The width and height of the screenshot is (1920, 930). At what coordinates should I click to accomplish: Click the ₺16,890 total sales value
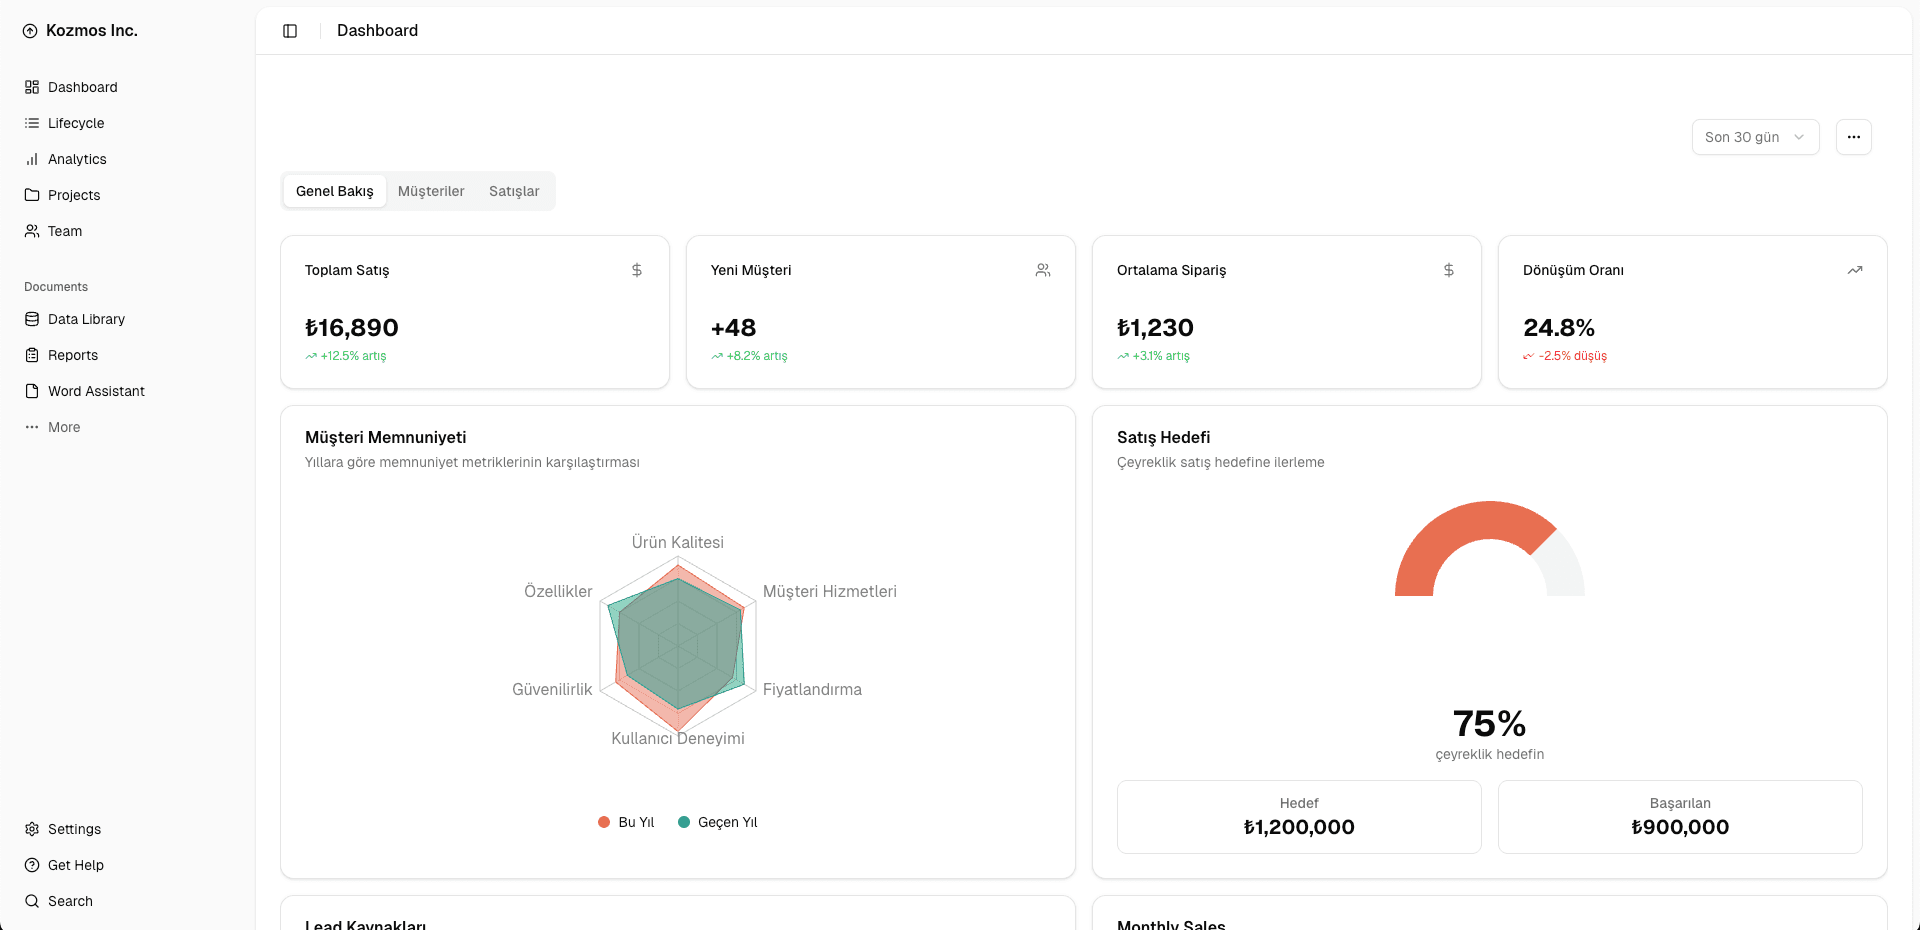352,328
